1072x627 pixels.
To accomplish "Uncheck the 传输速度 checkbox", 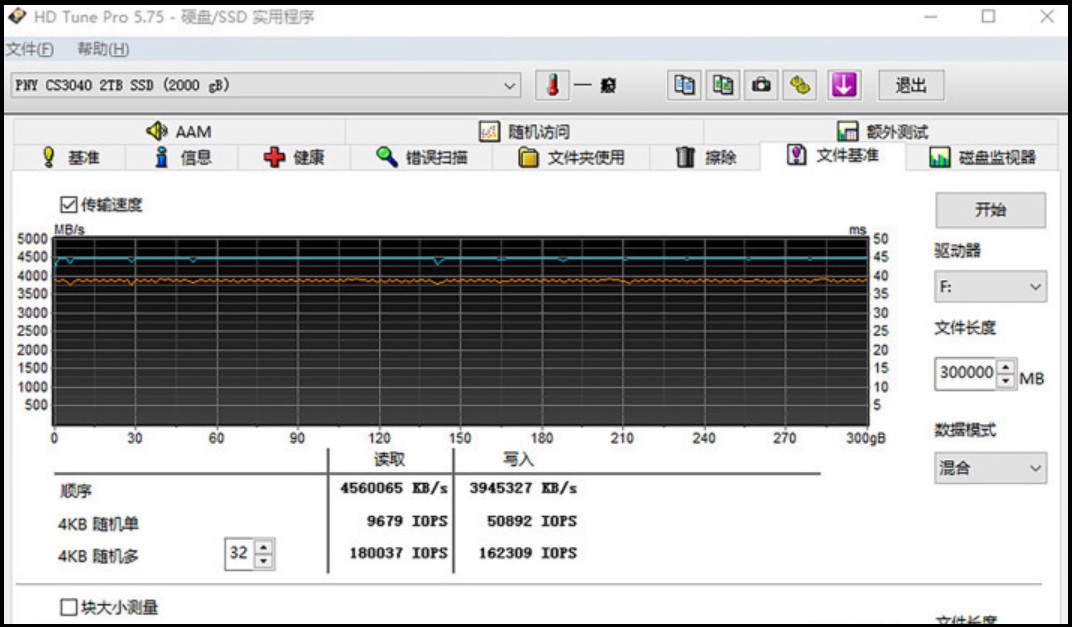I will tap(69, 205).
